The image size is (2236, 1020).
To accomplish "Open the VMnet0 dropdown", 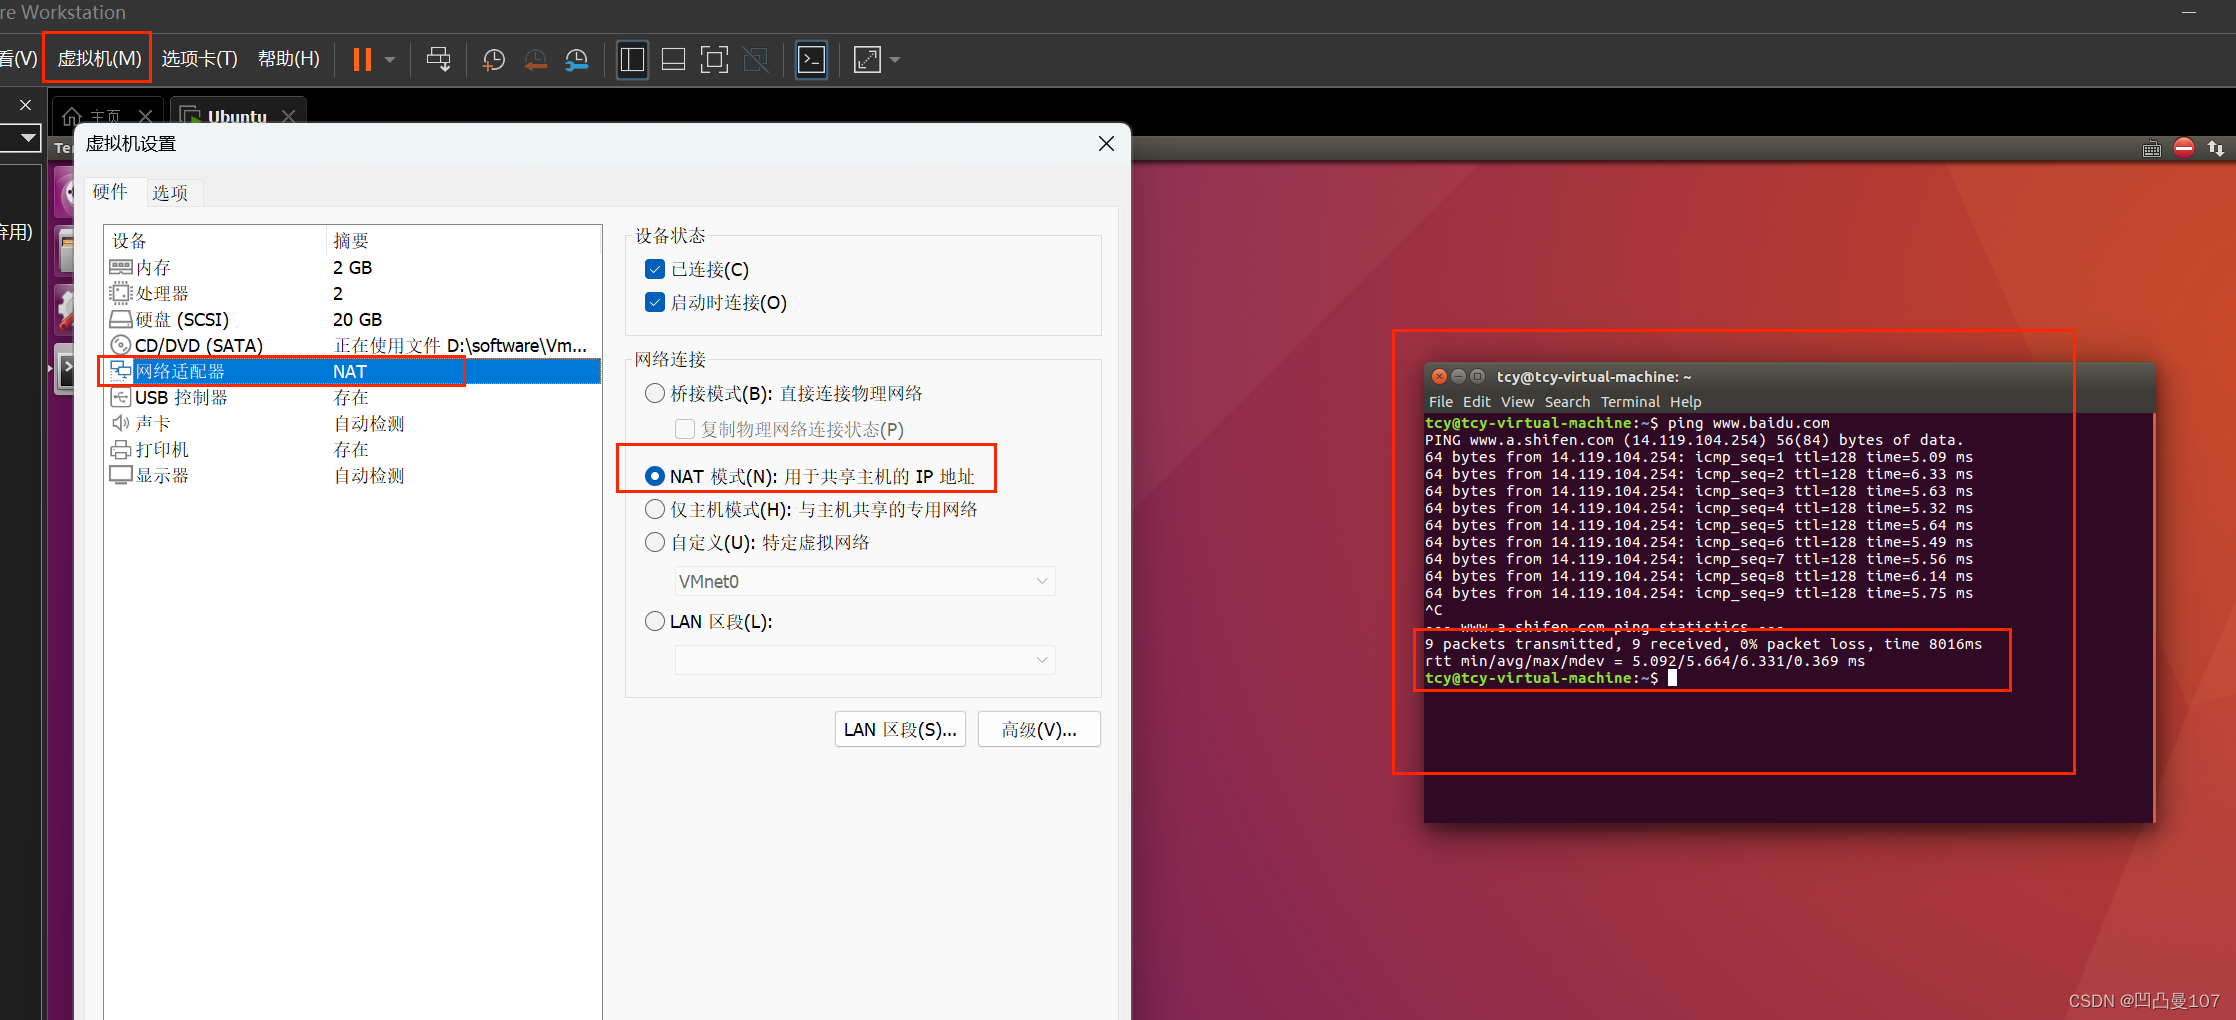I will pos(865,581).
